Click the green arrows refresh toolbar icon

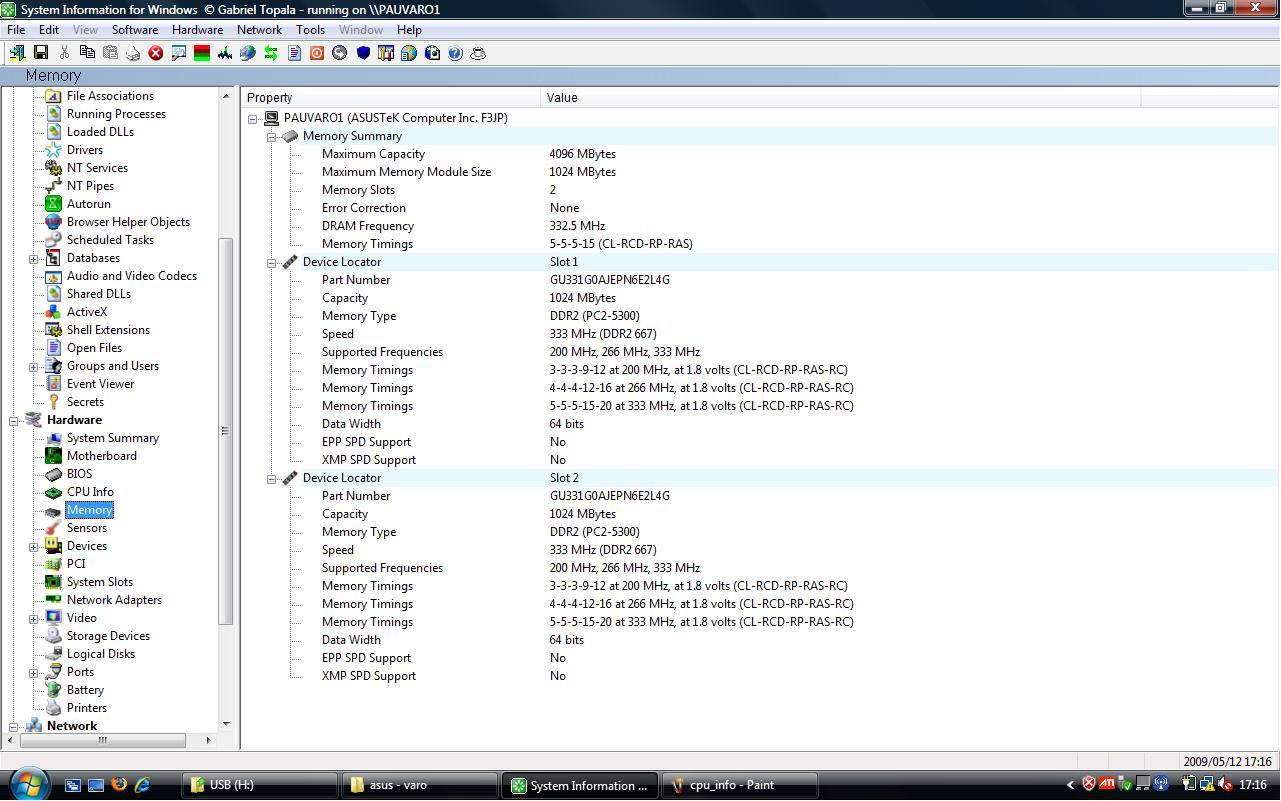271,53
